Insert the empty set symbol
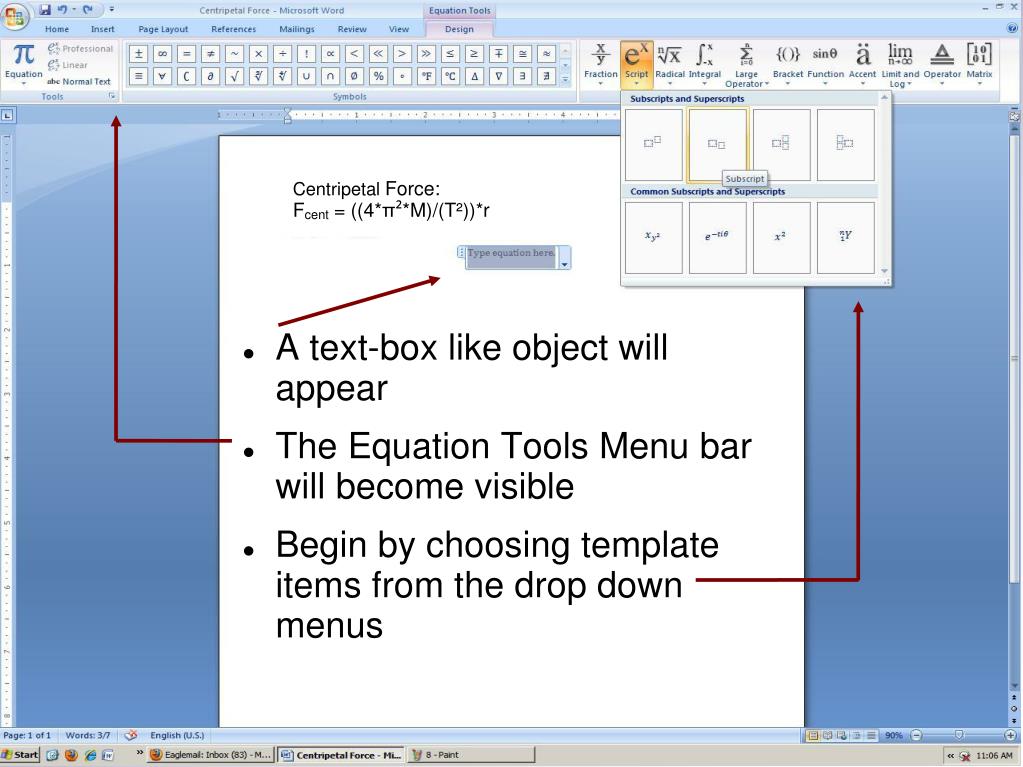 tap(354, 76)
